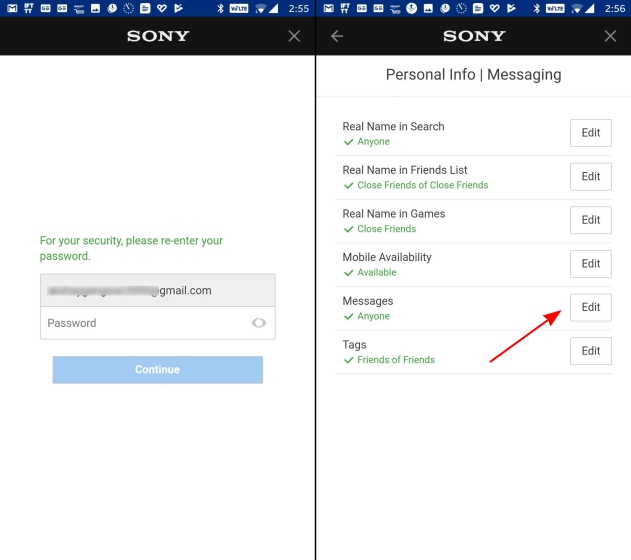The width and height of the screenshot is (631, 560).
Task: Select the 'Tags' row label
Action: click(354, 345)
